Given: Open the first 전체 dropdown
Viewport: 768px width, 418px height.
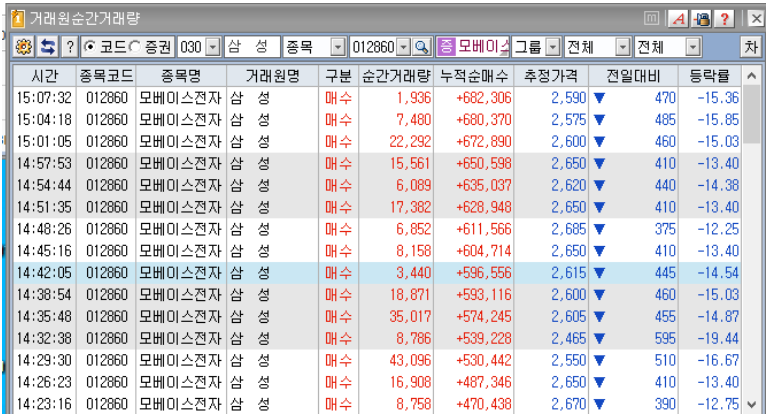Looking at the screenshot, I should [623, 47].
